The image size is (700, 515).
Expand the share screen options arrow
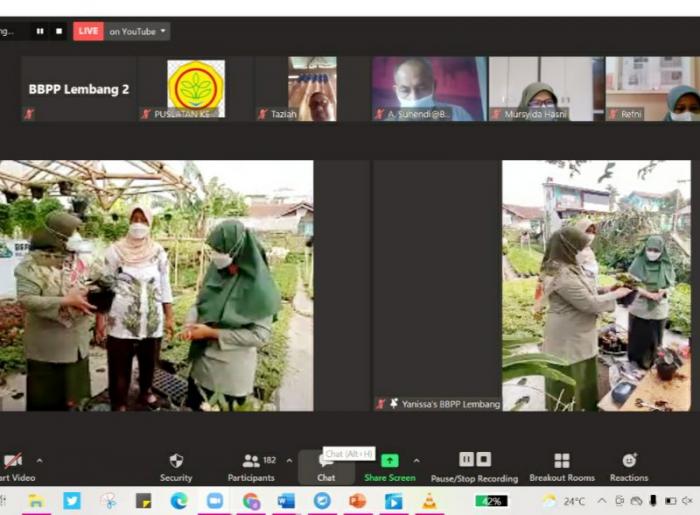pyautogui.click(x=416, y=461)
